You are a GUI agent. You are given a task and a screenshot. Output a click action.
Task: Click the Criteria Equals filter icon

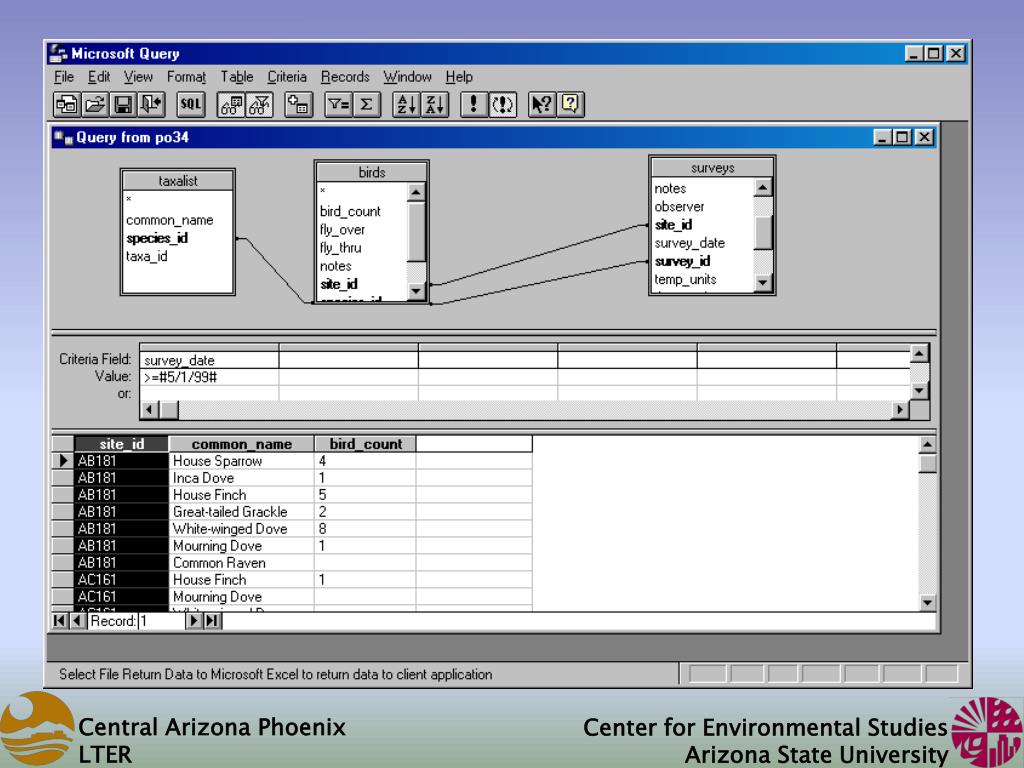click(338, 104)
